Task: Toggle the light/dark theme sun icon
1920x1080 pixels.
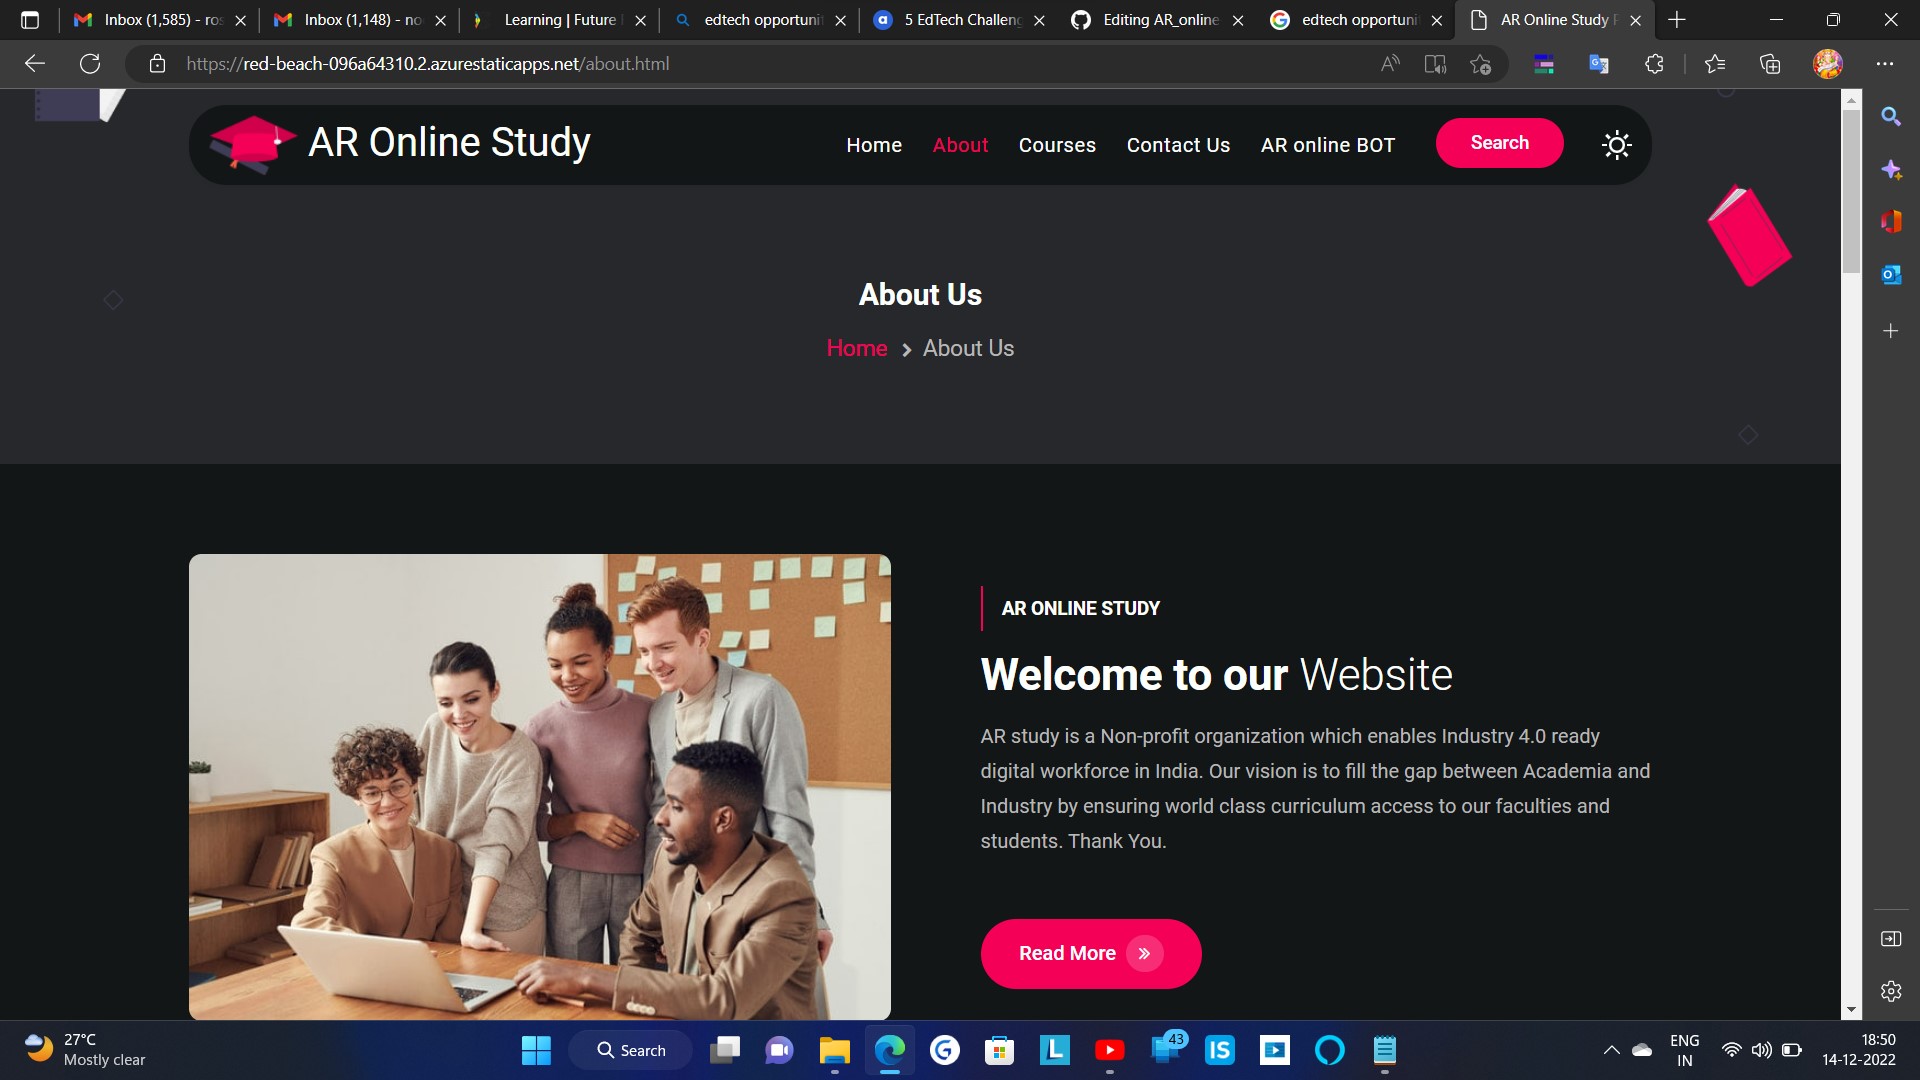Action: 1616,145
